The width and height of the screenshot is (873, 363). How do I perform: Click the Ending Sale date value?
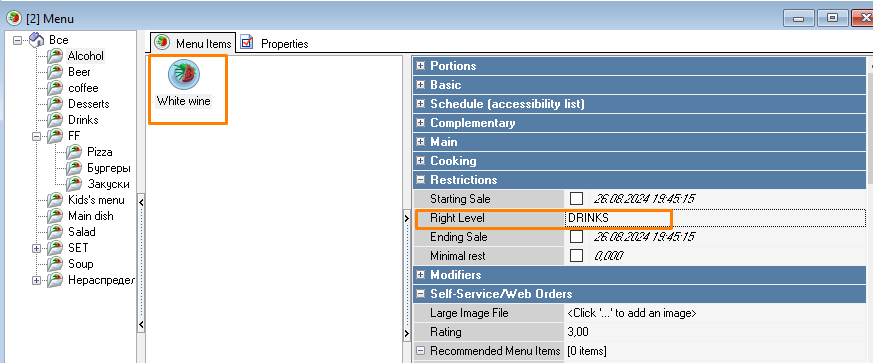click(x=644, y=237)
